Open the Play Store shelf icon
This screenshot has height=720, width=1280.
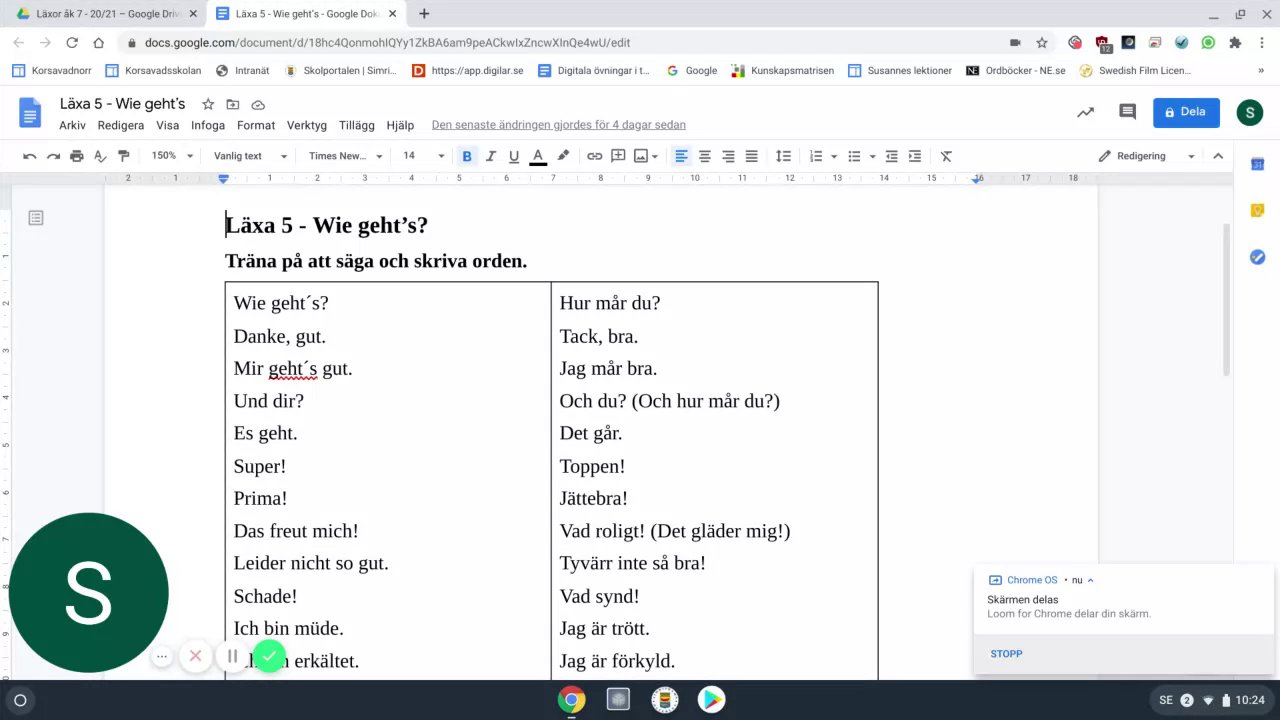pyautogui.click(x=711, y=700)
